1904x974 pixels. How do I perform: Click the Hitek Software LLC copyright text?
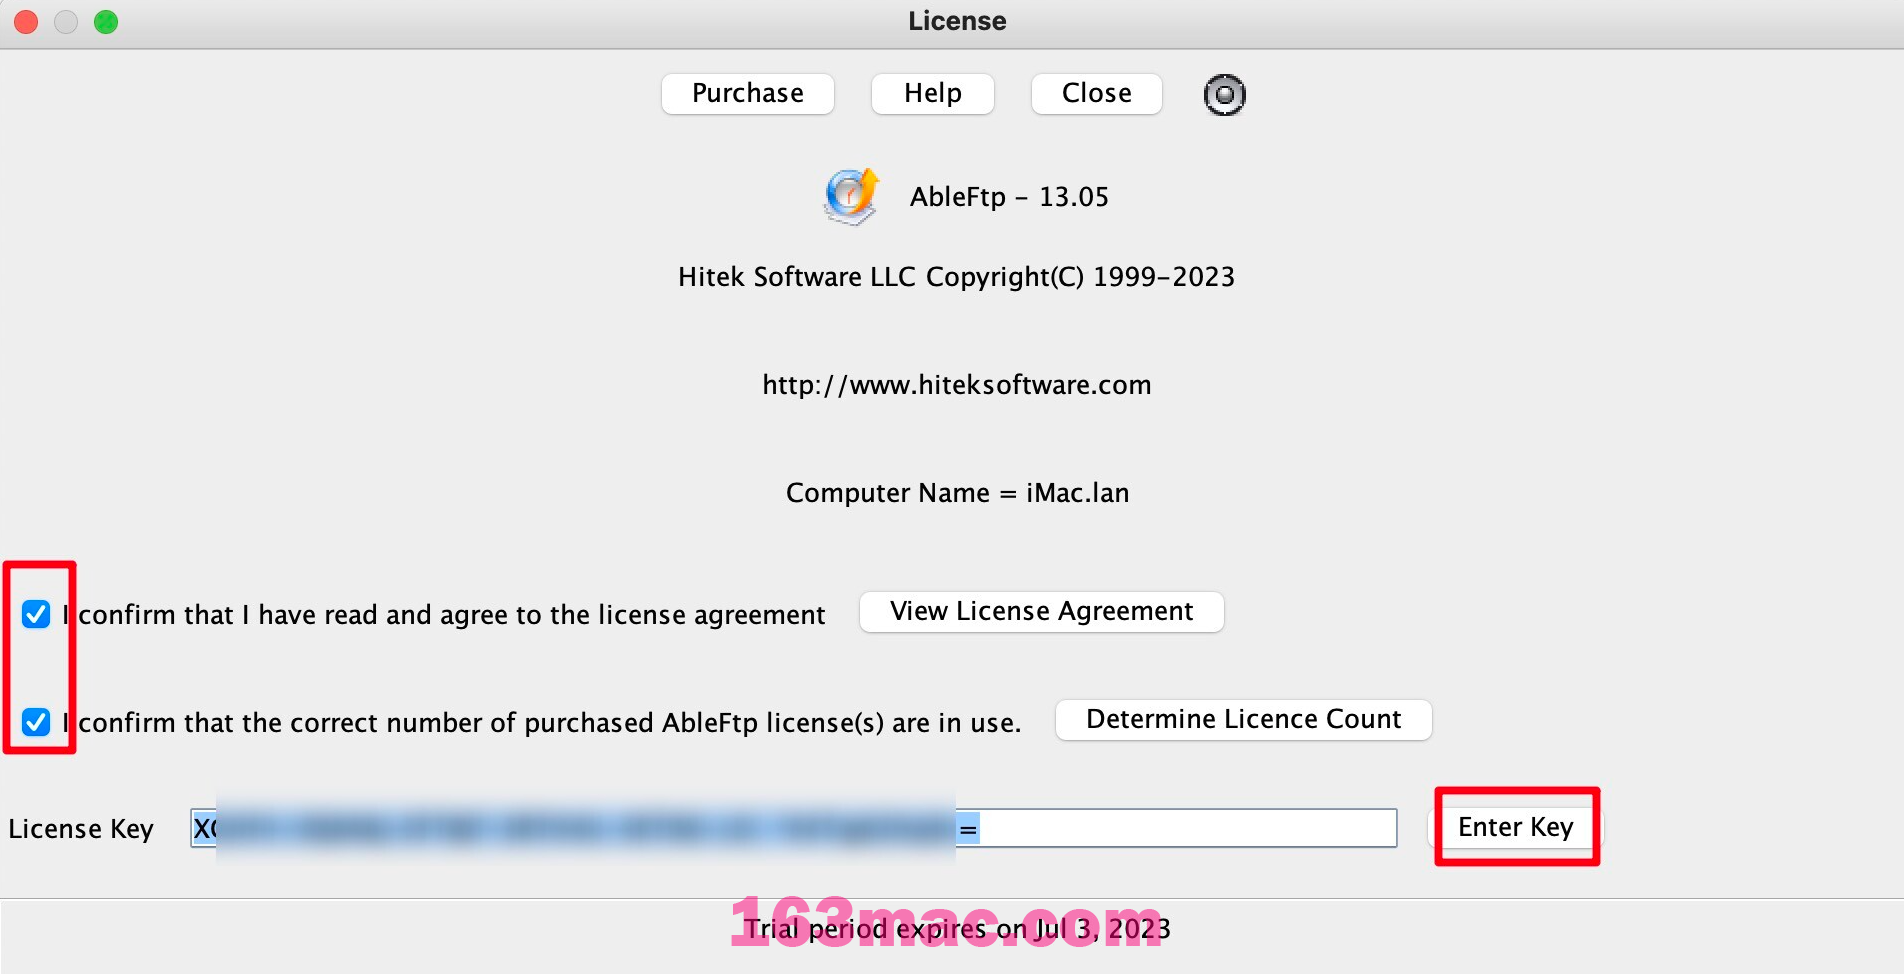(x=957, y=277)
